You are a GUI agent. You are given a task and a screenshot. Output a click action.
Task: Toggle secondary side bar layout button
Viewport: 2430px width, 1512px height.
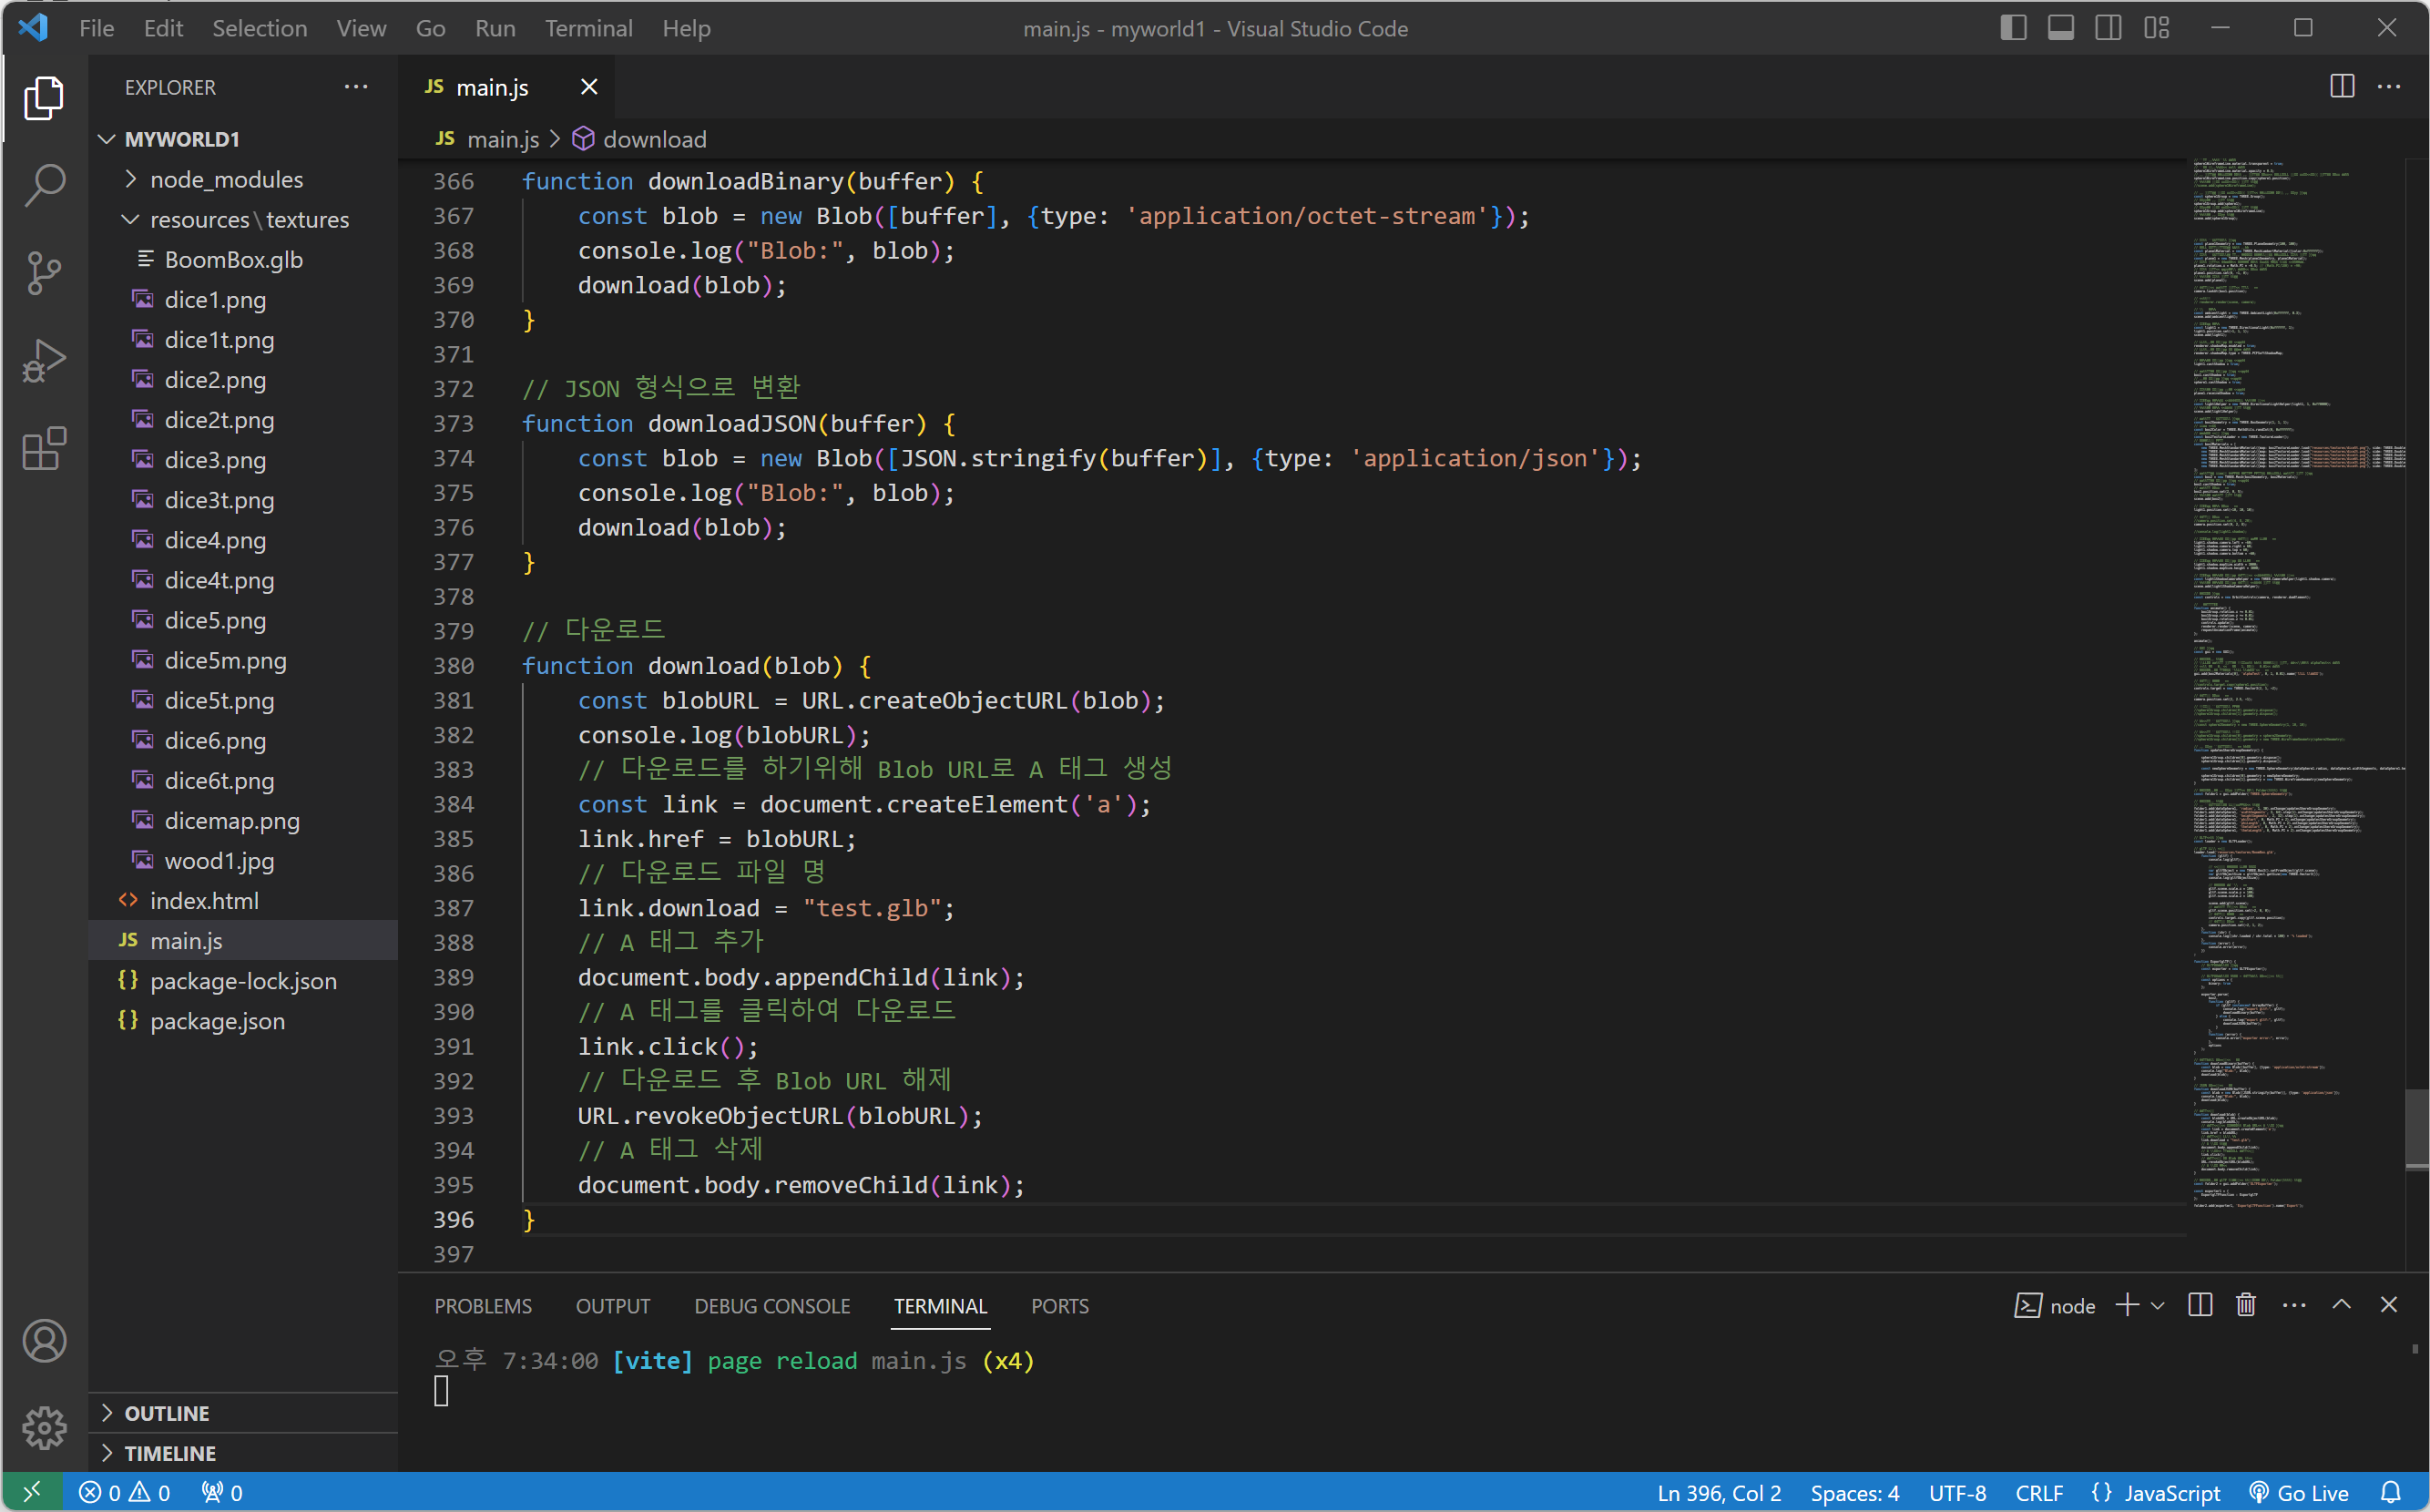point(2108,28)
